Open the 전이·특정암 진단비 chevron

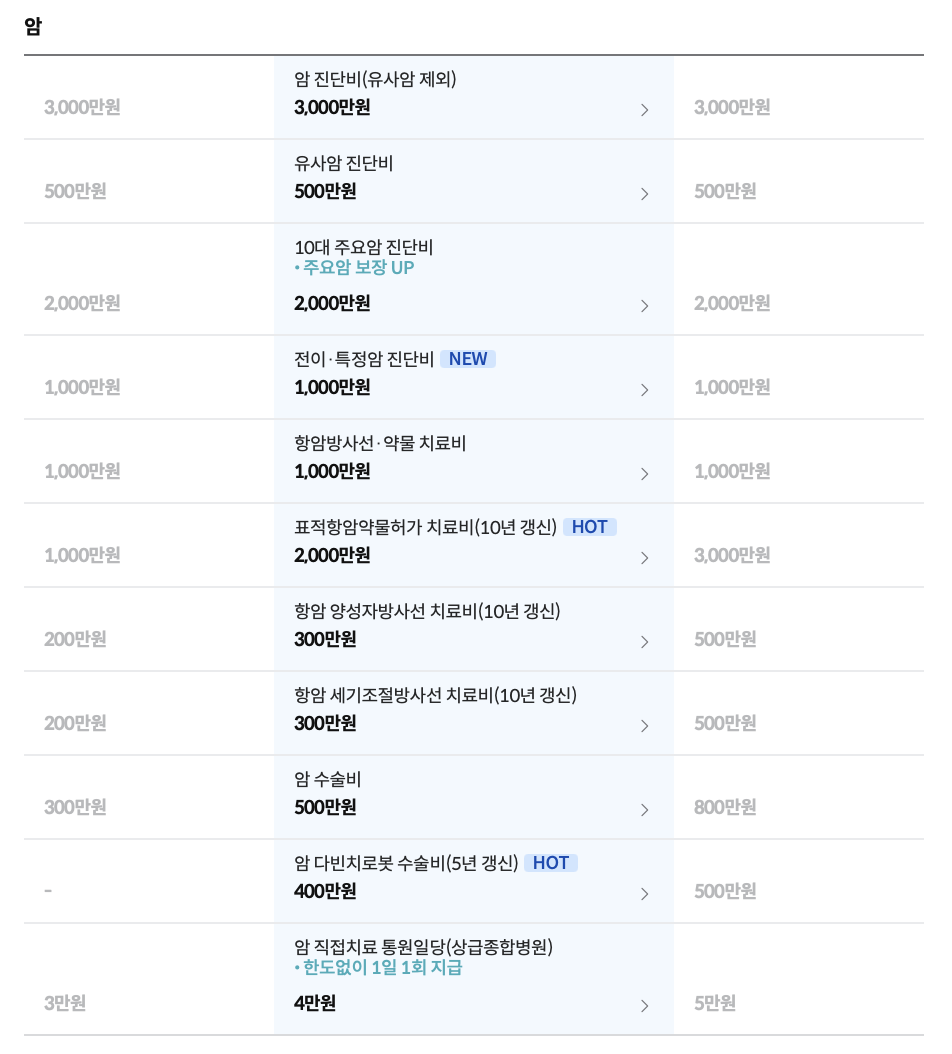point(644,390)
